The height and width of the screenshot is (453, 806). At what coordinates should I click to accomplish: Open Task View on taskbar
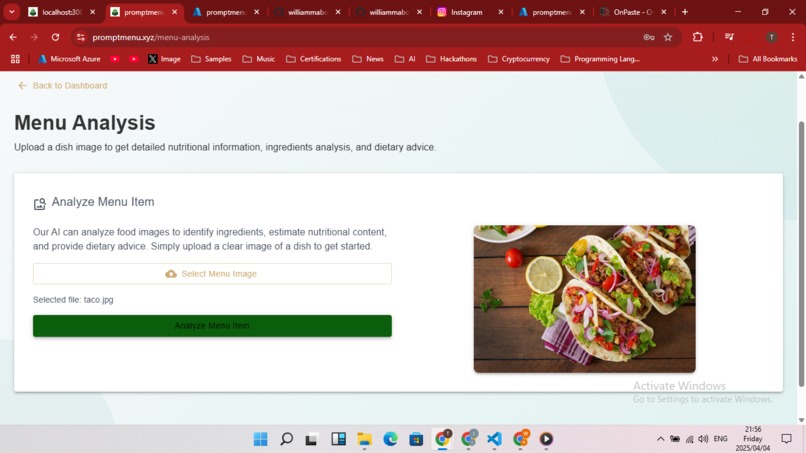click(x=312, y=439)
